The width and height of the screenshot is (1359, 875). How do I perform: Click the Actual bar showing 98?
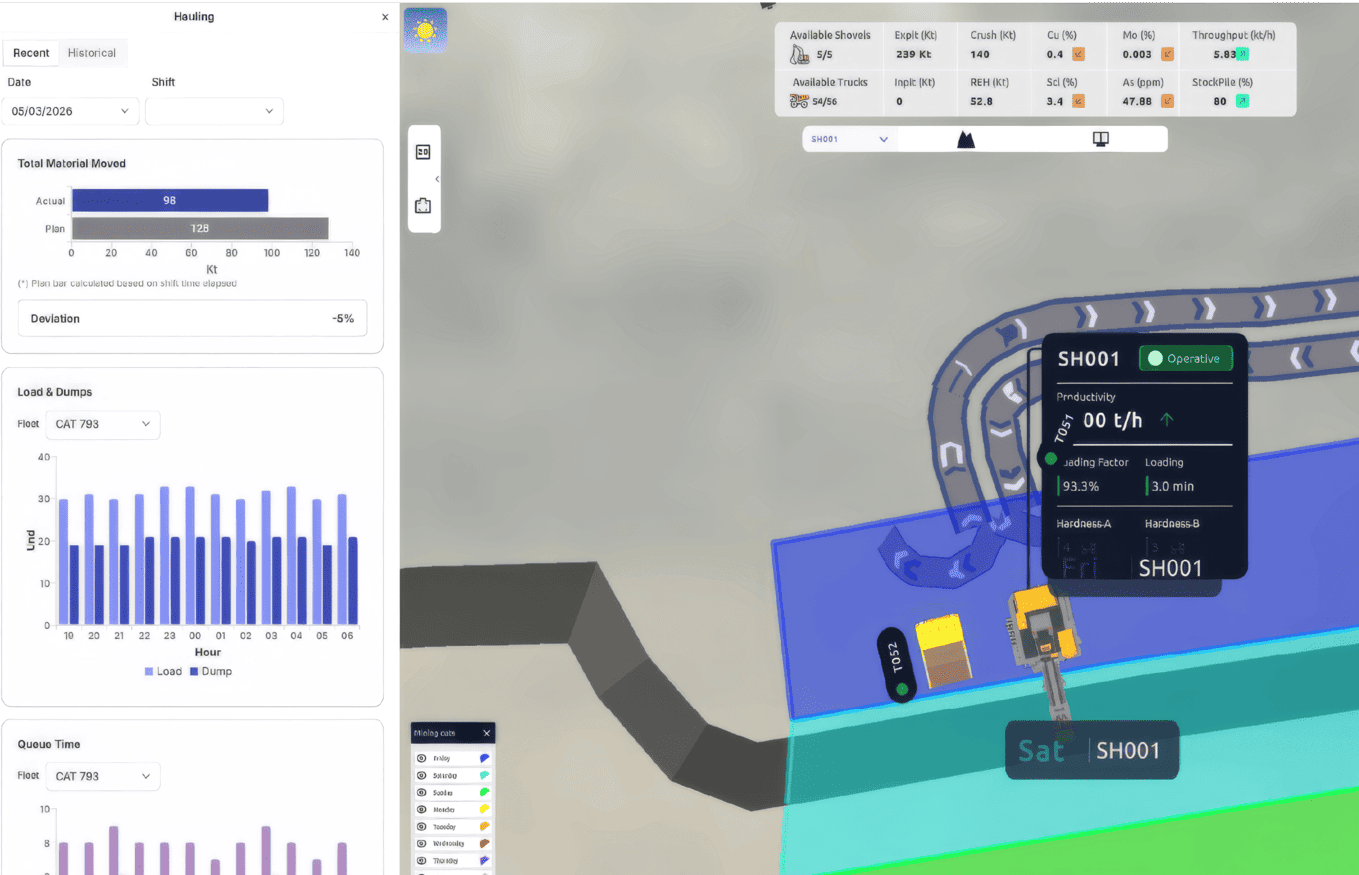[170, 201]
